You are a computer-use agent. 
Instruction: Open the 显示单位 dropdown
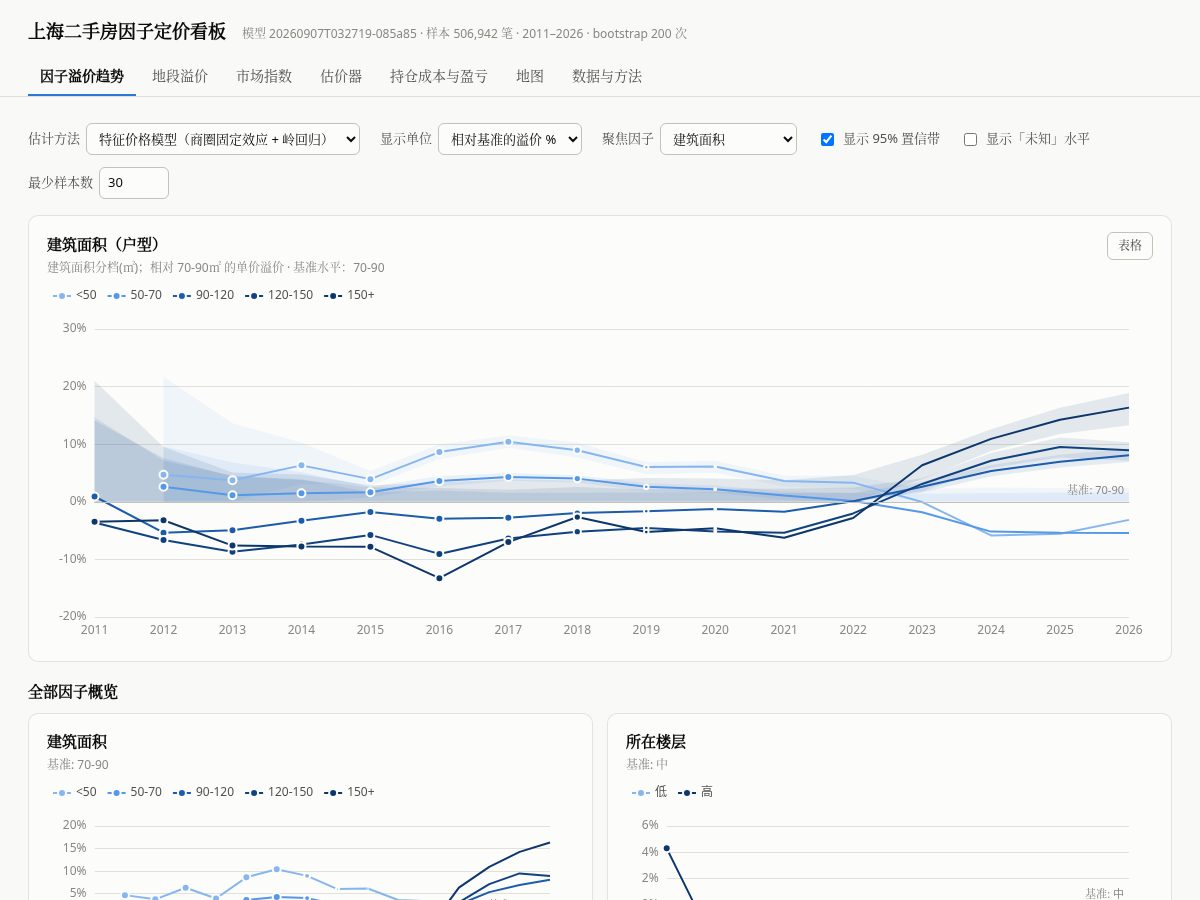coord(510,139)
